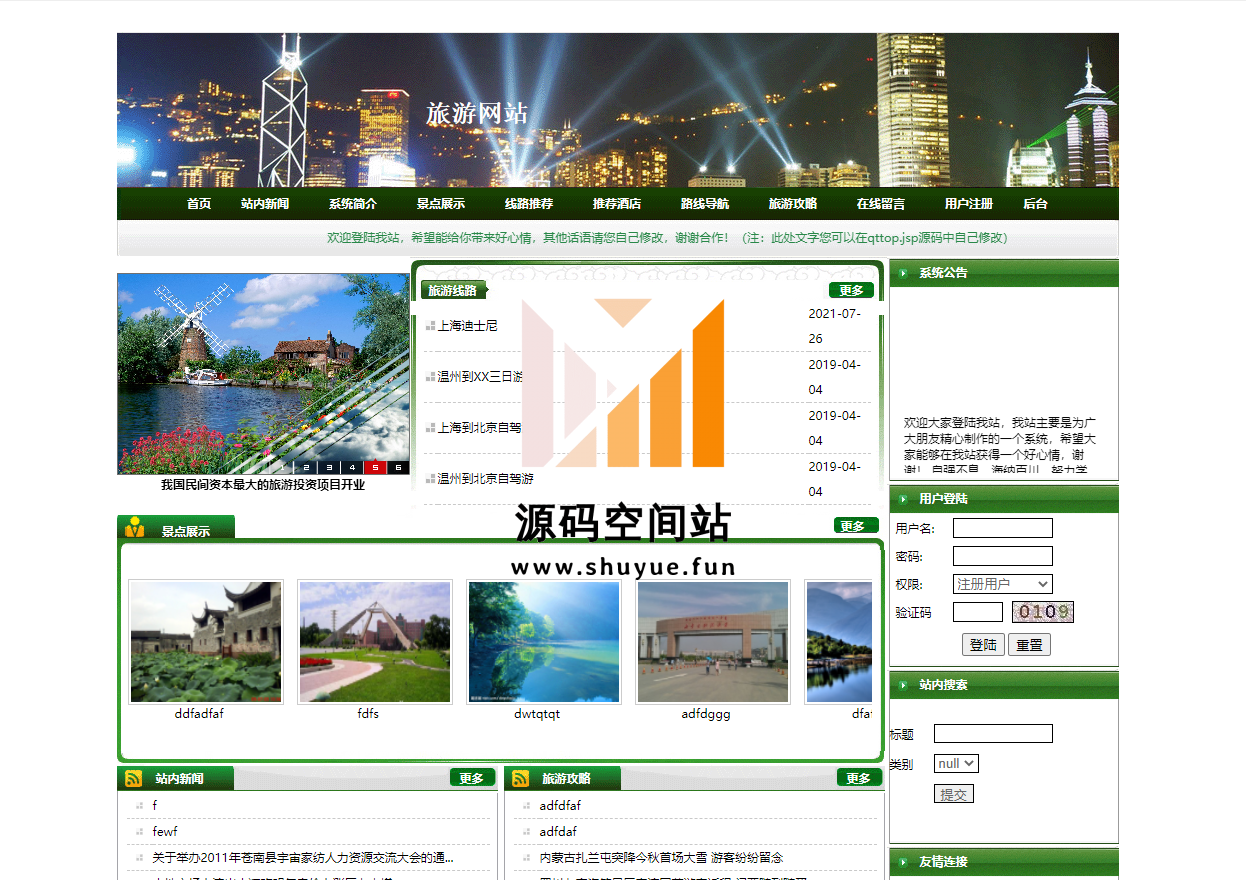Click 更多 button in 旅游线路 panel

pos(851,291)
